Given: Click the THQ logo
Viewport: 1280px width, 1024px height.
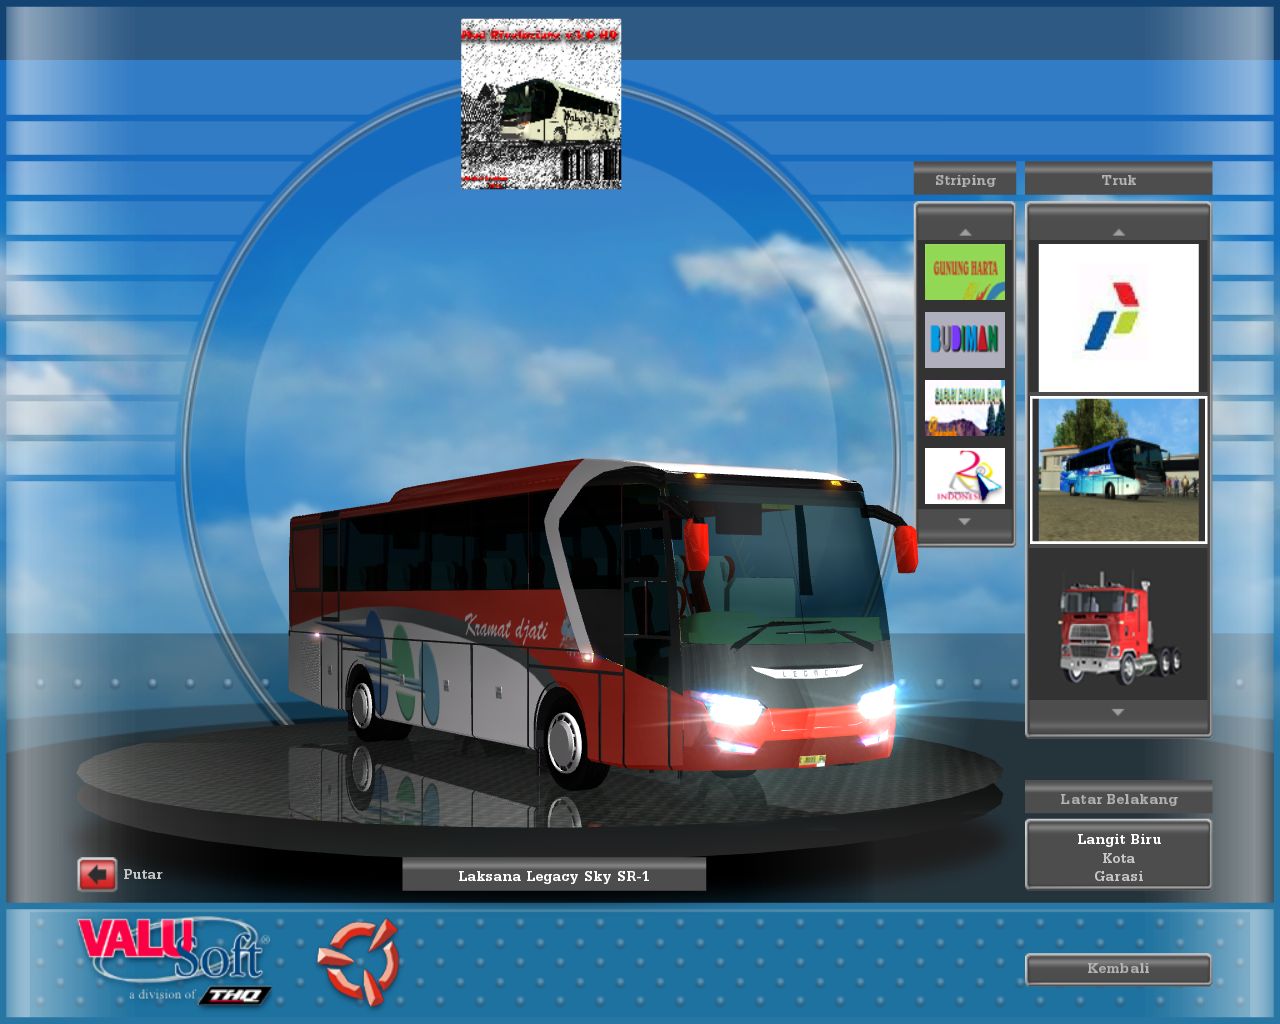Looking at the screenshot, I should coord(235,995).
